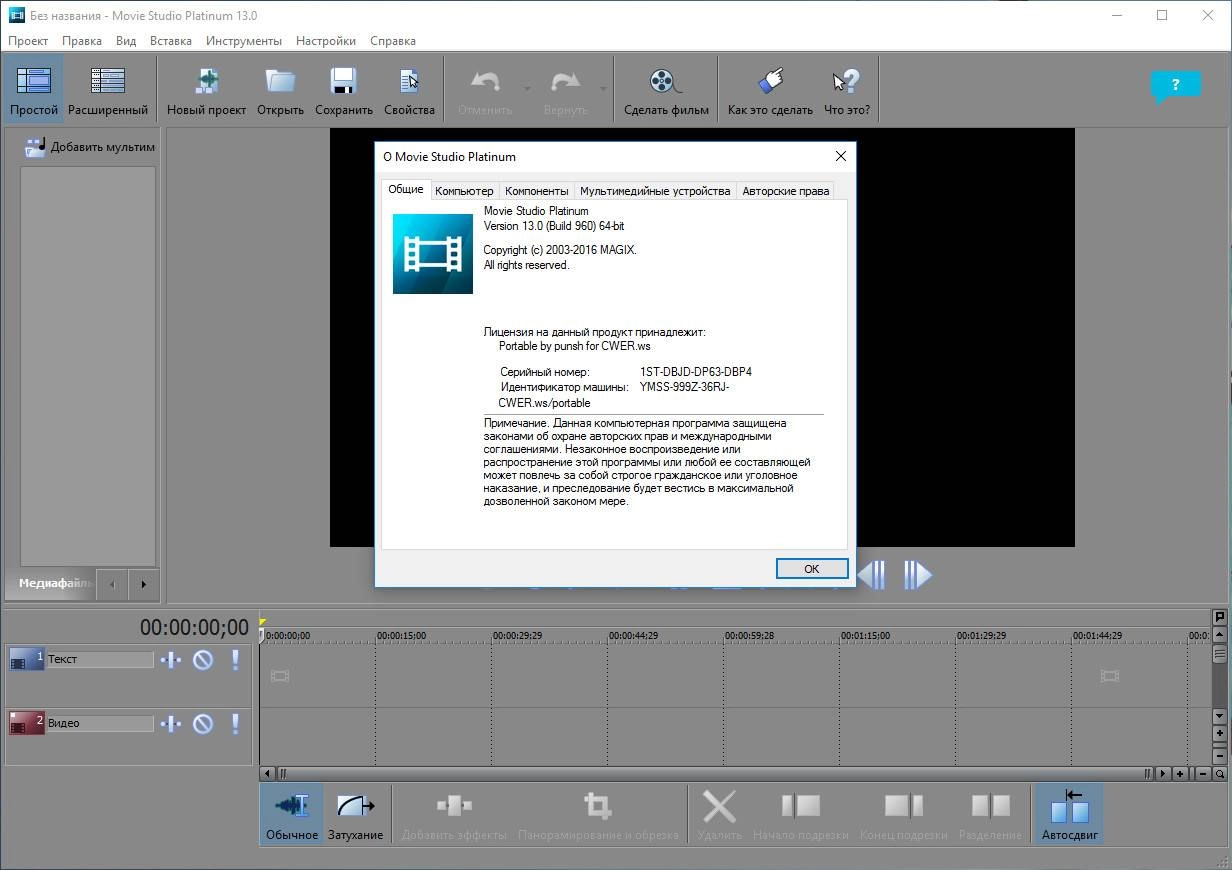Click the Текст track name field

(x=100, y=659)
